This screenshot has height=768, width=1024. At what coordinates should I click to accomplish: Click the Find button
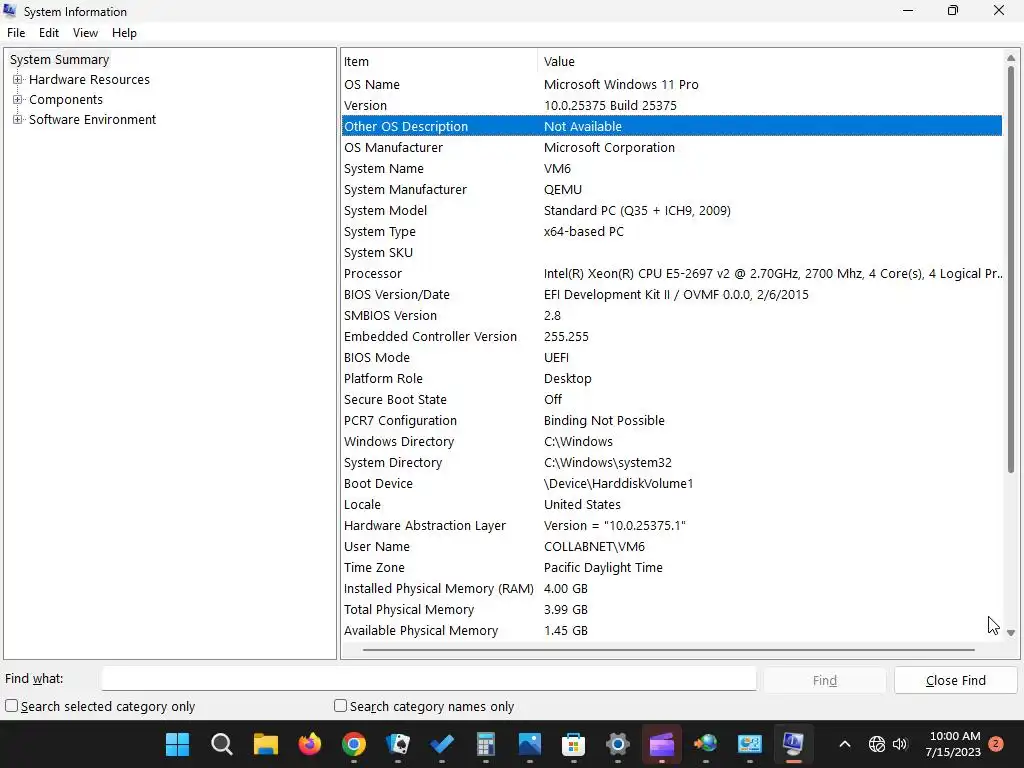825,680
